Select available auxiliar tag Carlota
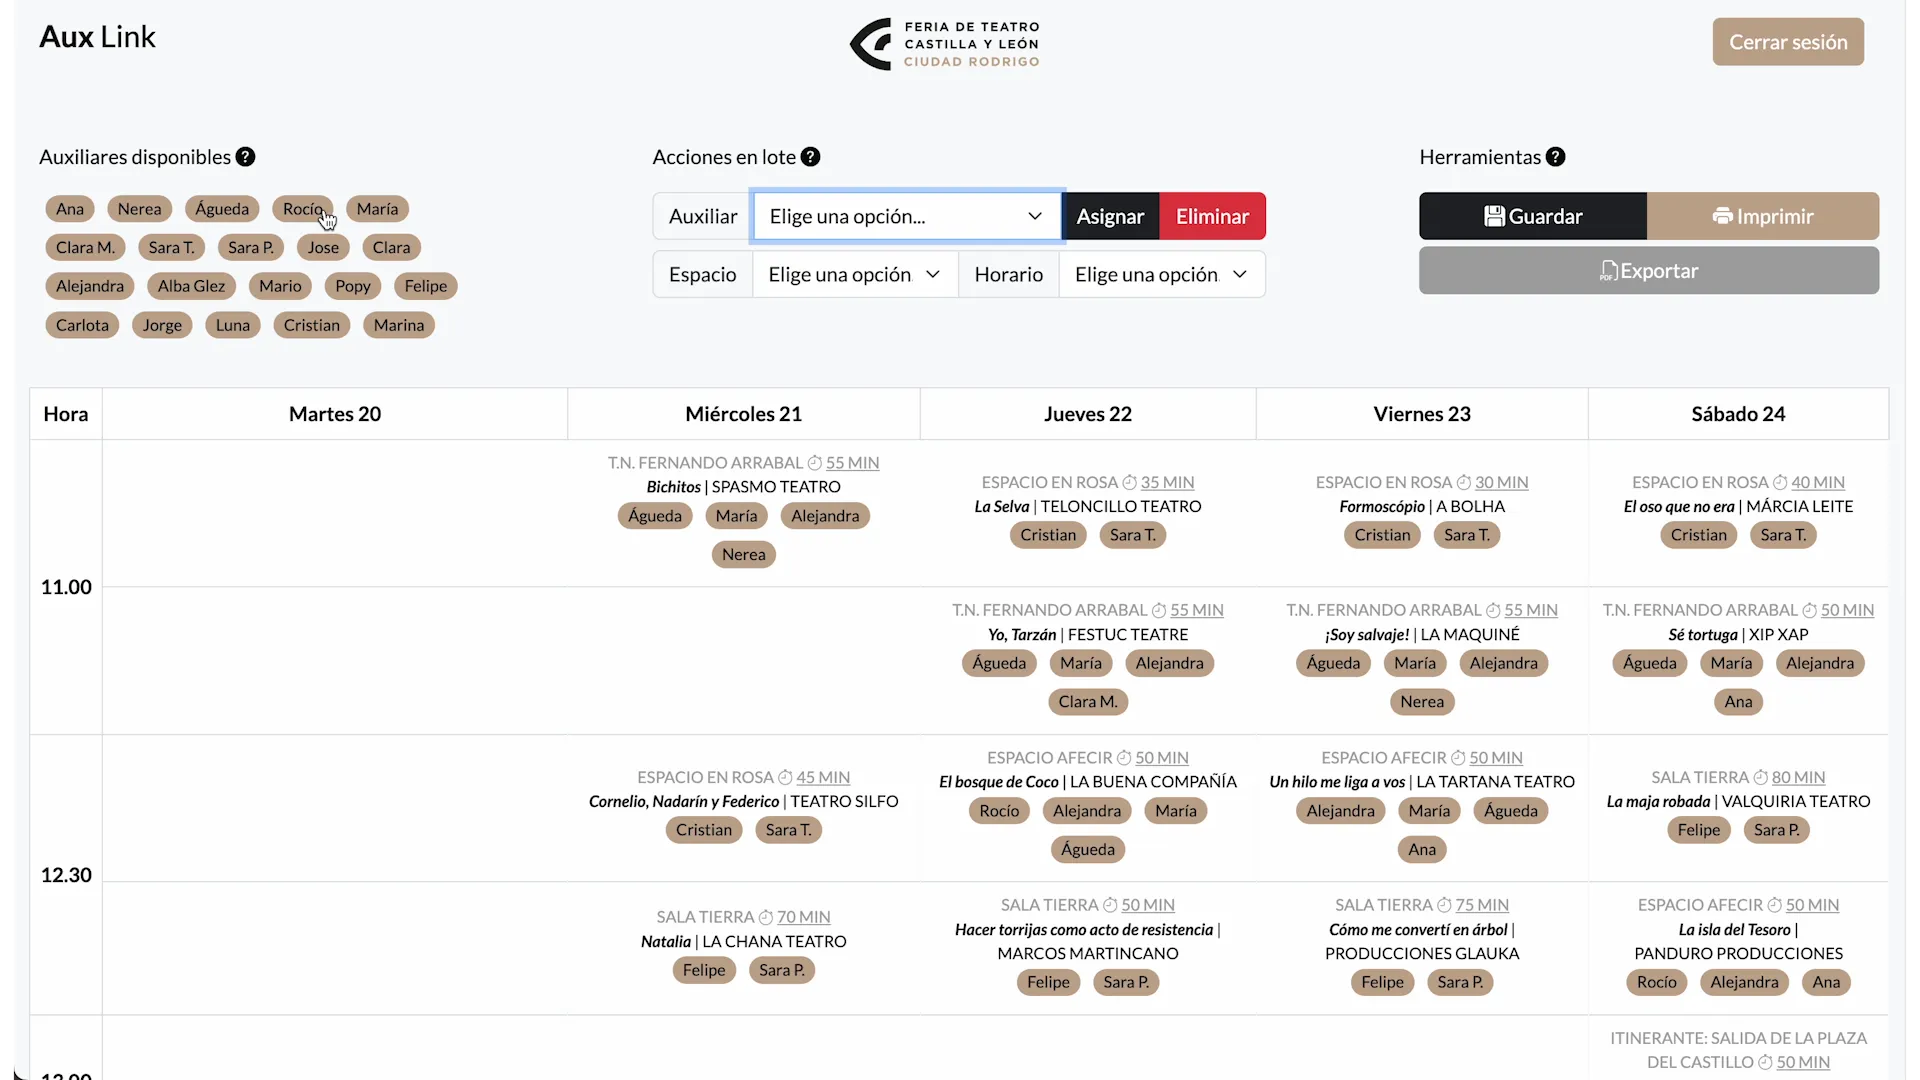1920x1080 pixels. tap(82, 325)
